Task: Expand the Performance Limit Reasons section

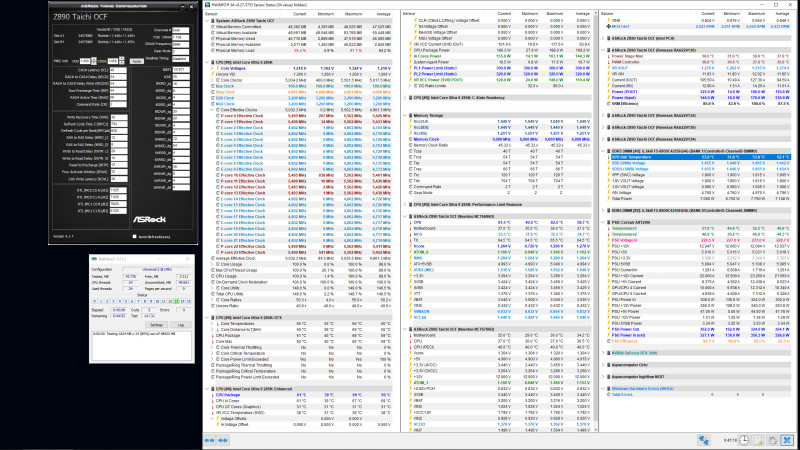Action: [x=405, y=205]
